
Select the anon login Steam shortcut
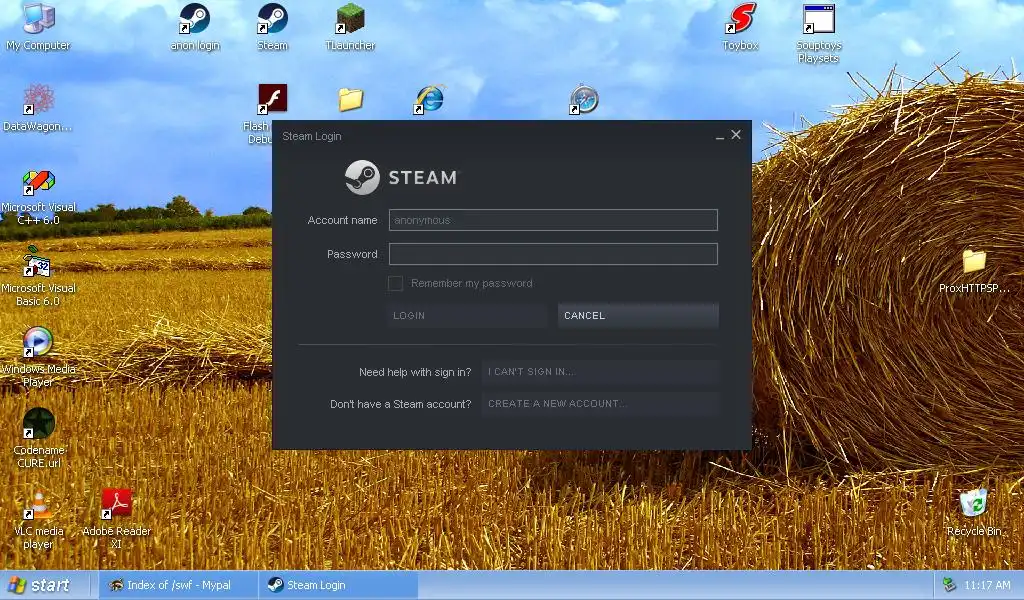pyautogui.click(x=195, y=18)
